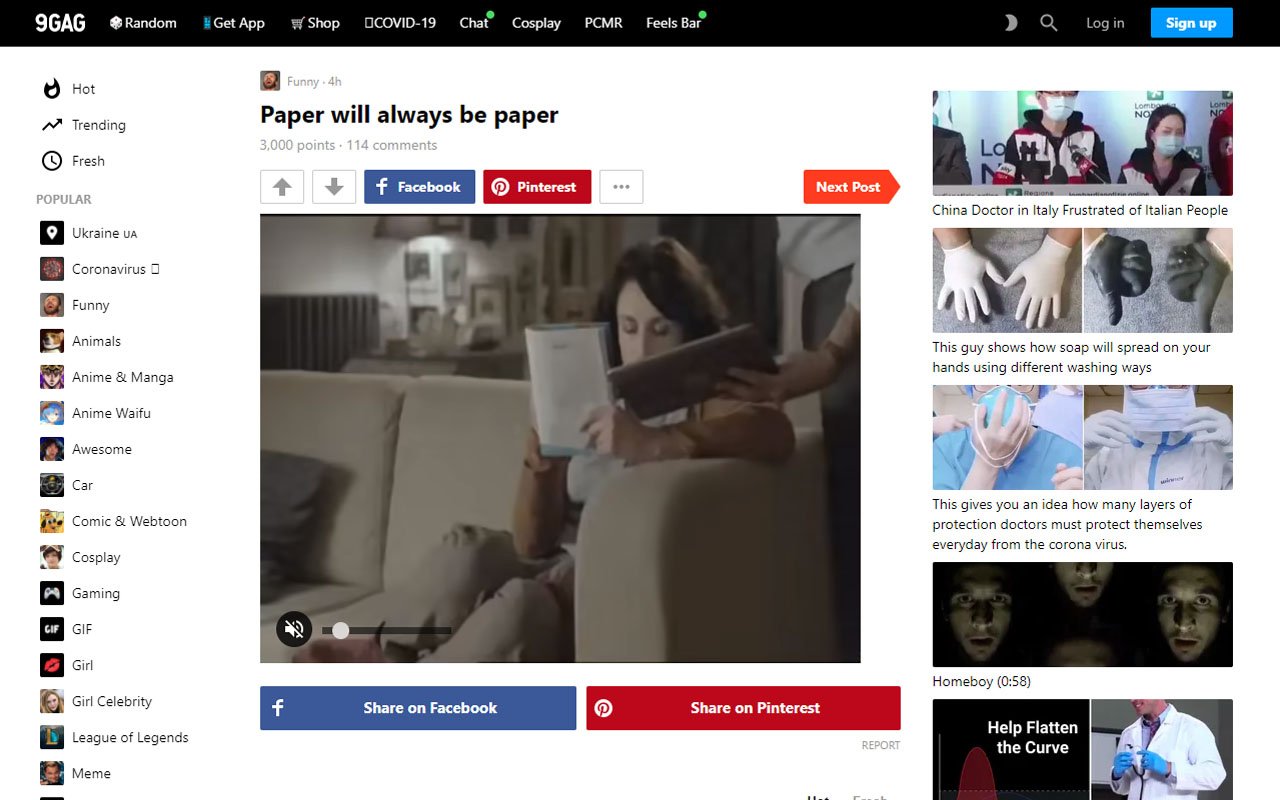Click the 9GAG logo
This screenshot has width=1280, height=800.
(x=60, y=22)
